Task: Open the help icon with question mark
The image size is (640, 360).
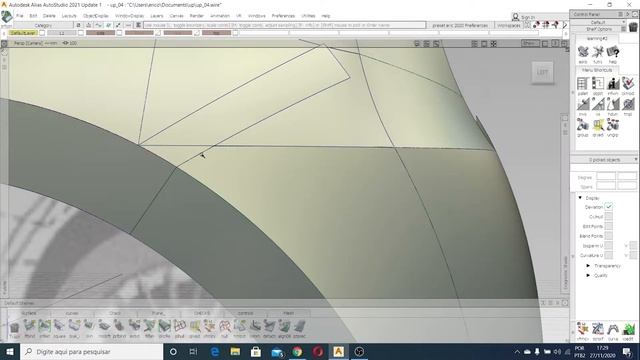Action: (613, 54)
